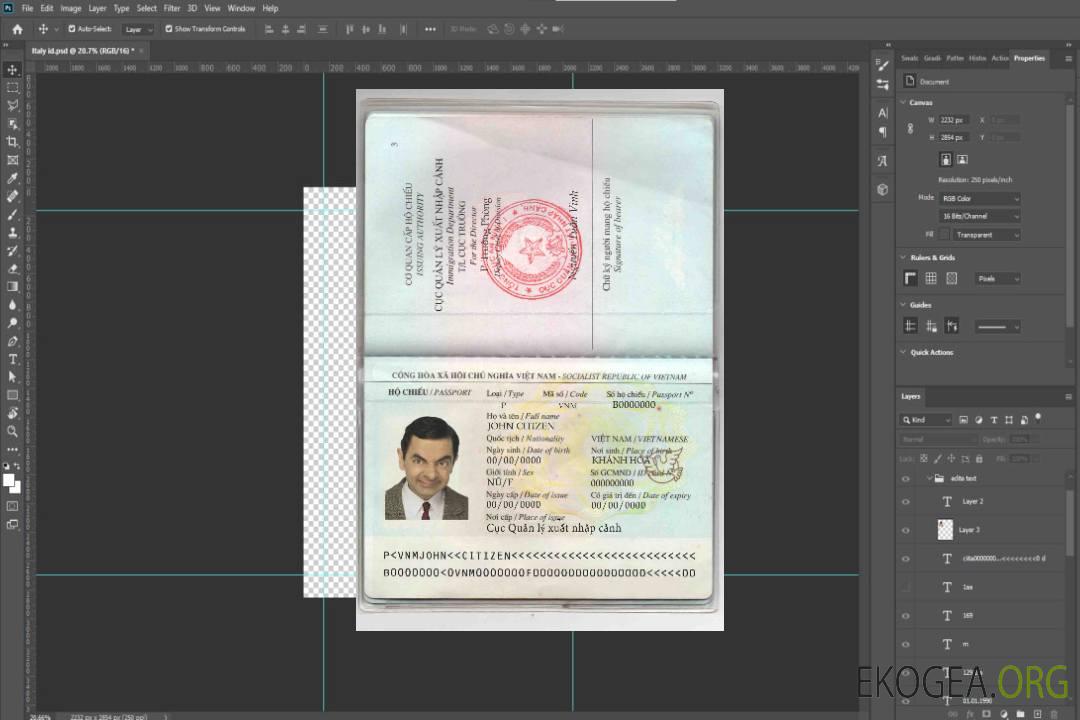Open the 3D panel cube icon
Screen dimensions: 1080x720
point(883,189)
